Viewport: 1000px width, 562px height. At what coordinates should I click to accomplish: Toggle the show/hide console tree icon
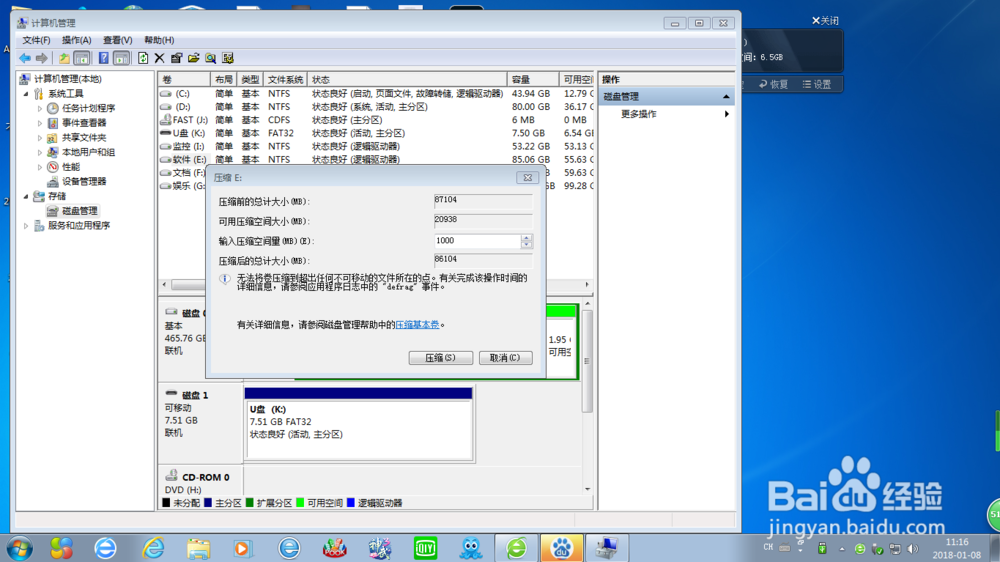coord(82,58)
